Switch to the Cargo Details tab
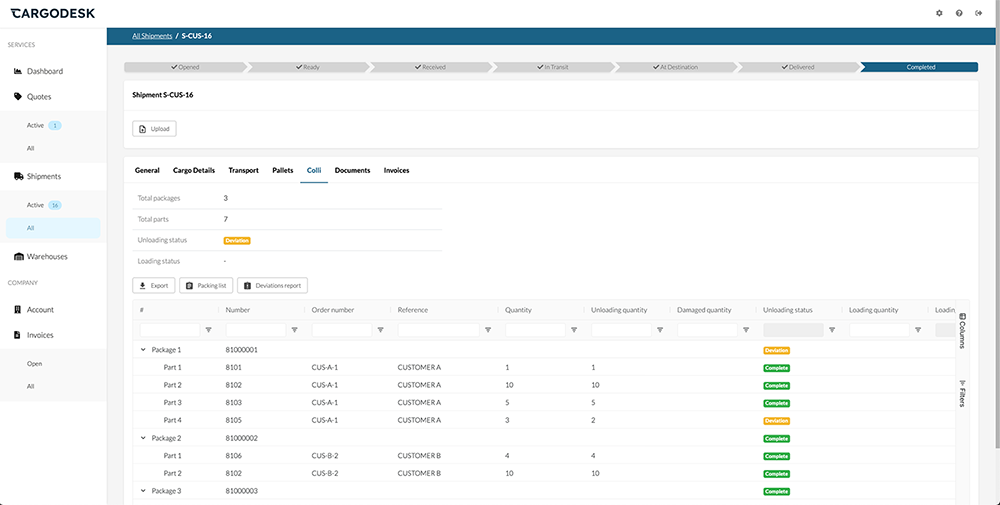 point(194,170)
